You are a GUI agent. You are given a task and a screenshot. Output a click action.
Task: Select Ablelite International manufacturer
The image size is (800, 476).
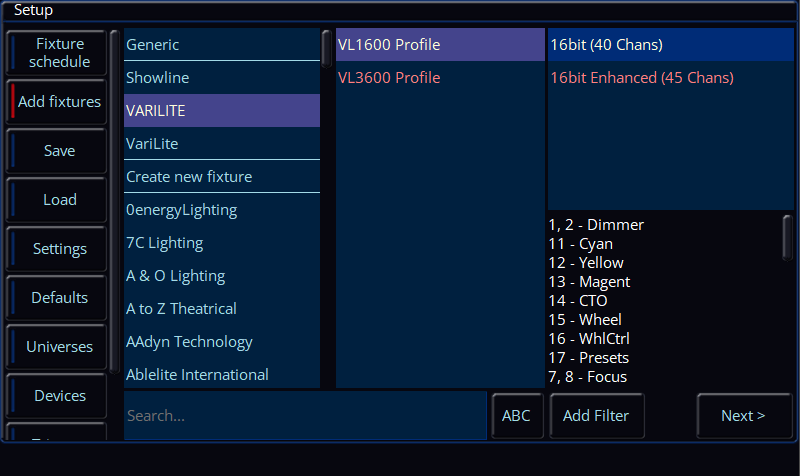point(222,374)
